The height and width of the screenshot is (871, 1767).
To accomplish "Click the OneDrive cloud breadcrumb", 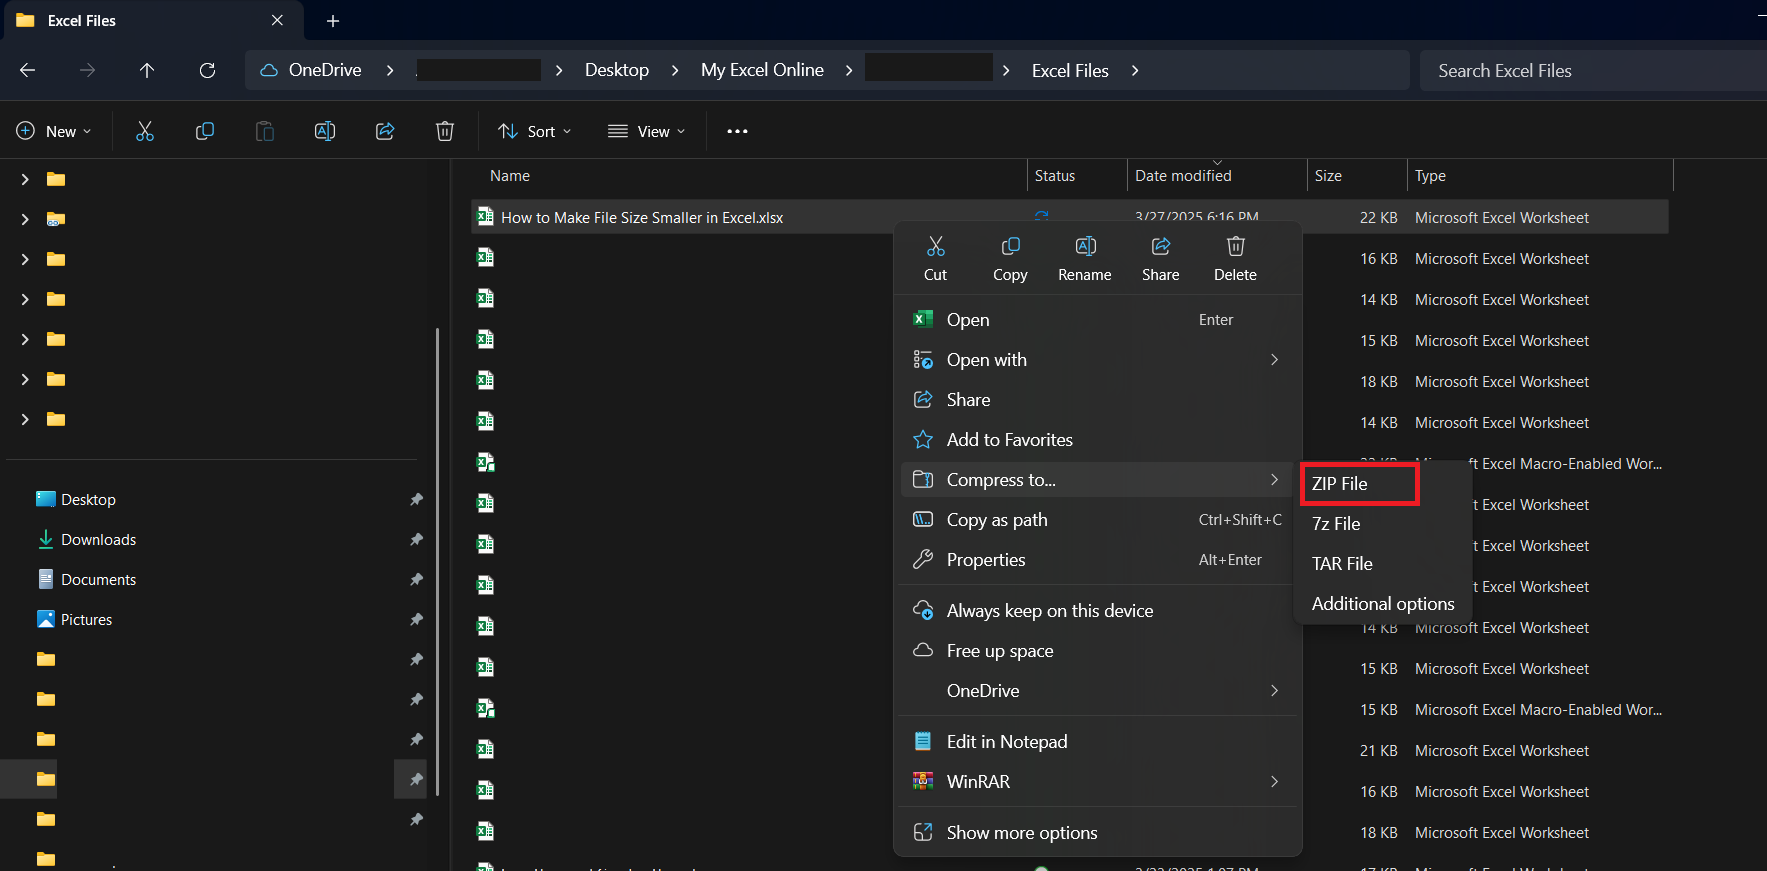I will (x=311, y=70).
